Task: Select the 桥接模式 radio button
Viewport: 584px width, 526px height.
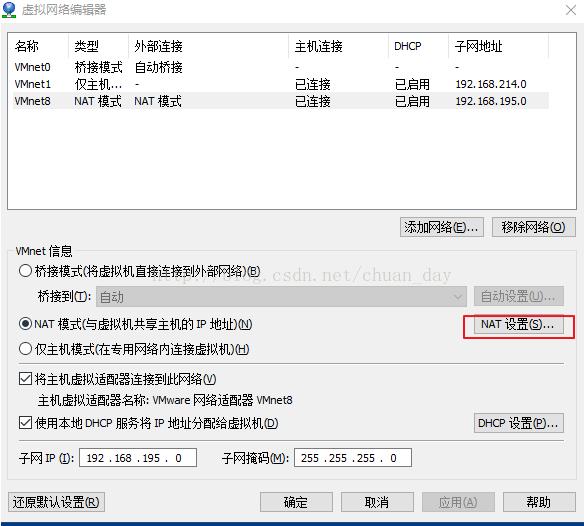Action: click(25, 271)
